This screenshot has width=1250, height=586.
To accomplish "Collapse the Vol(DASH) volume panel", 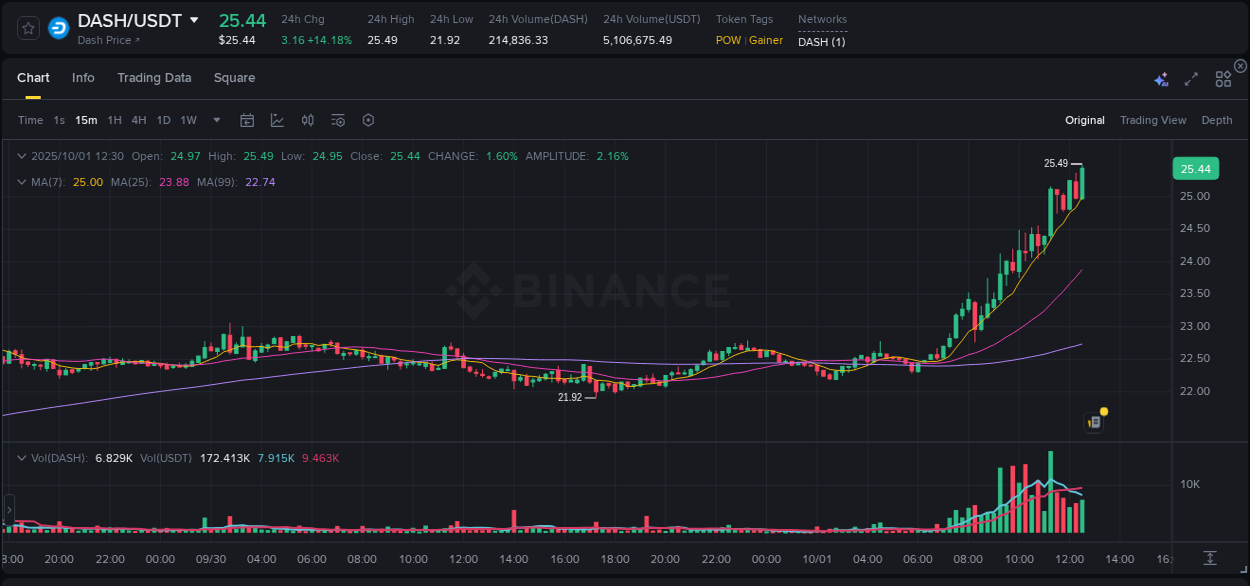I will click(22, 458).
